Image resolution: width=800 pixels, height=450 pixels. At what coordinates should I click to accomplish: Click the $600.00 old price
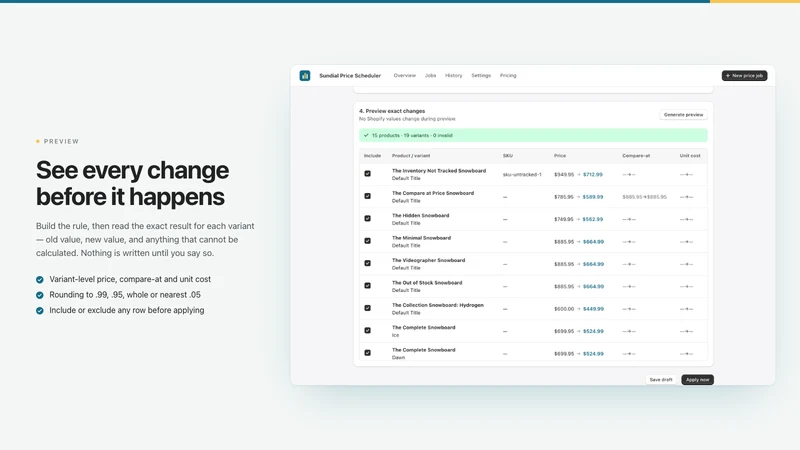click(x=564, y=309)
